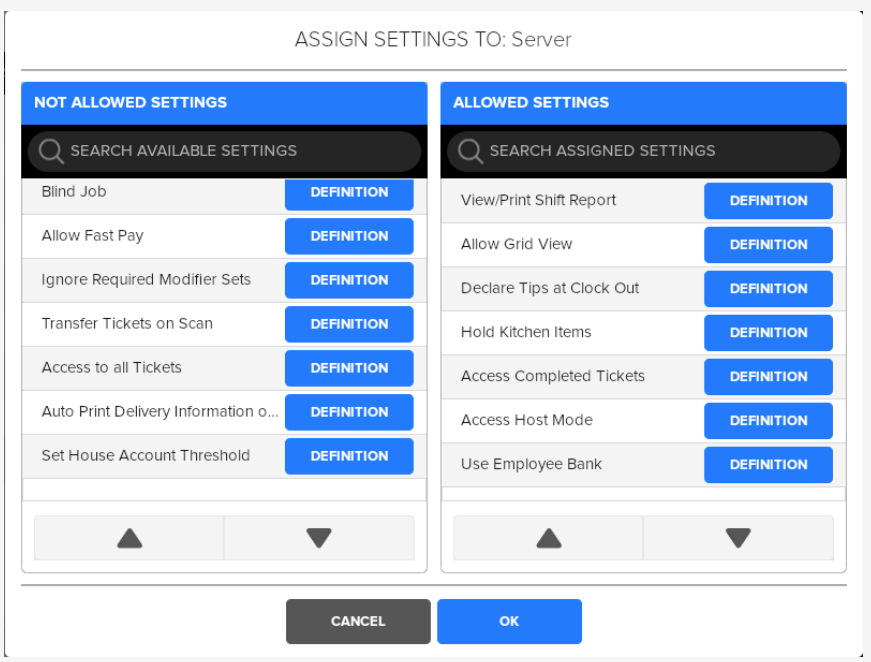
Task: View the definition of Allow Fast Pay
Action: 348,236
